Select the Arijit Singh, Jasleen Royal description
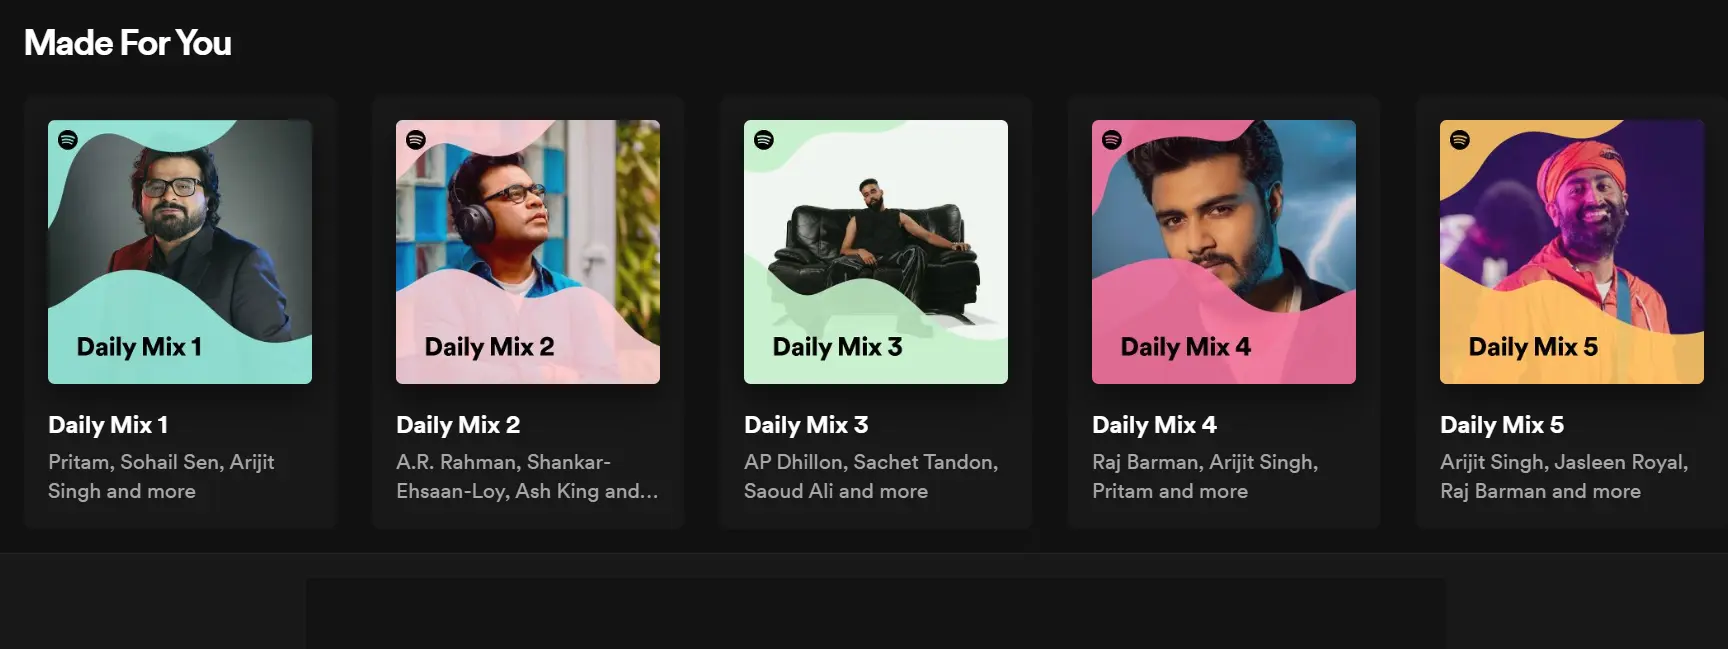 click(x=1564, y=476)
